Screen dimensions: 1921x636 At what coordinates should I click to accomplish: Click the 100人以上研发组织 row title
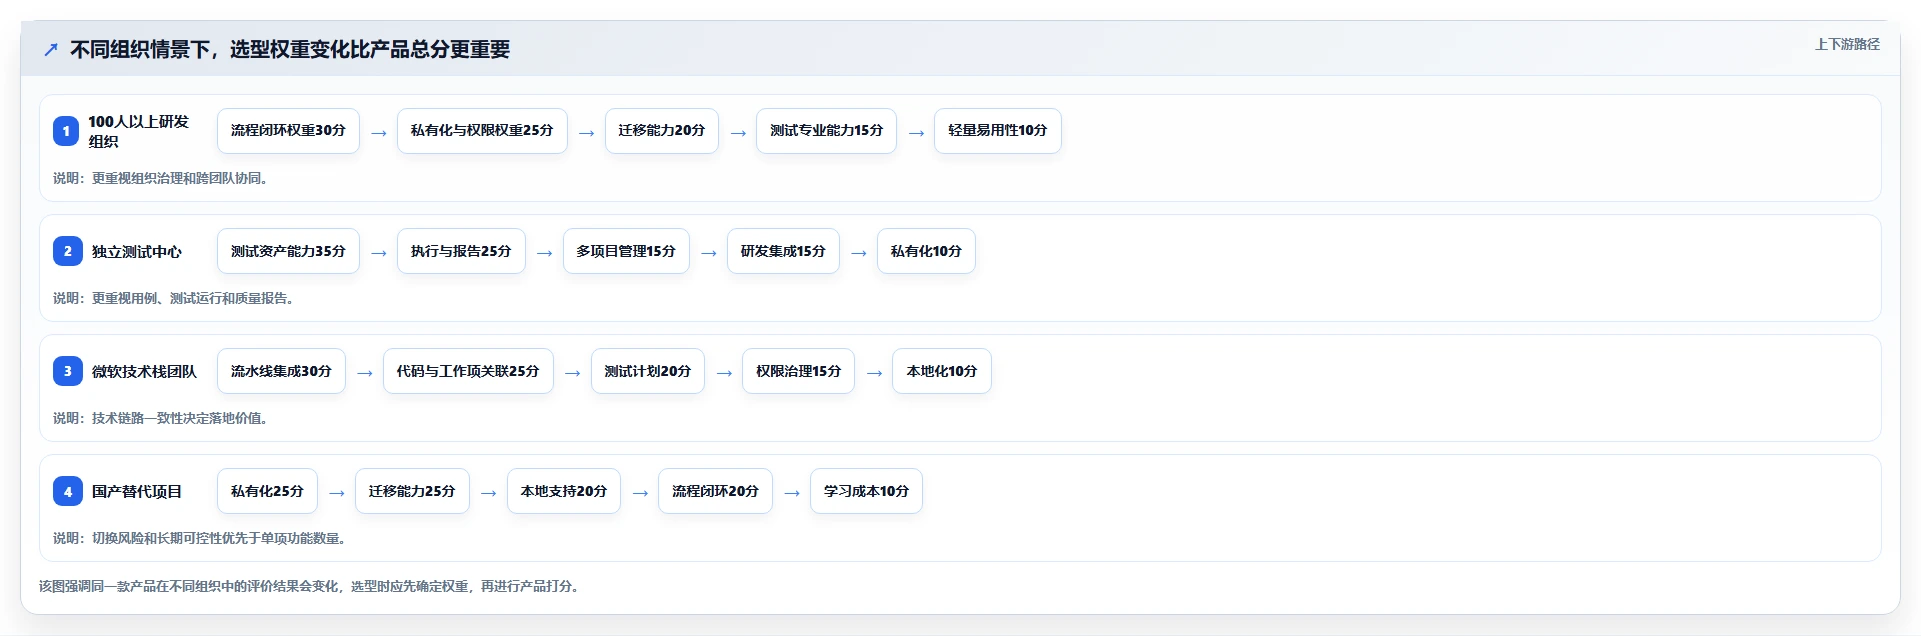tap(138, 131)
